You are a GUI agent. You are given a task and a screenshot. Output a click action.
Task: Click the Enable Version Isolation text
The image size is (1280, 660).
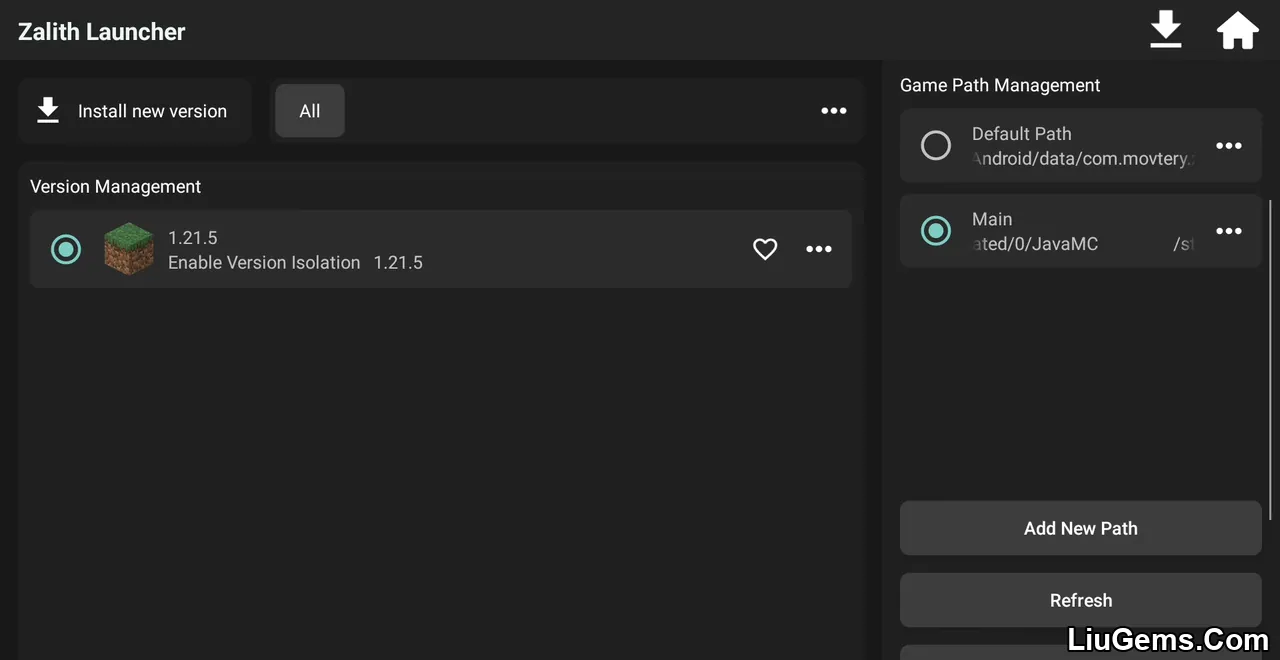264,263
